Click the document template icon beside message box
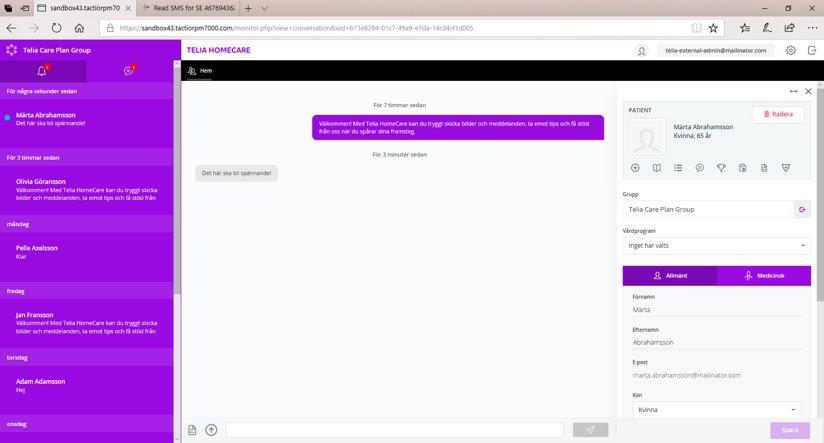Viewport: 824px width, 443px height. [x=192, y=430]
